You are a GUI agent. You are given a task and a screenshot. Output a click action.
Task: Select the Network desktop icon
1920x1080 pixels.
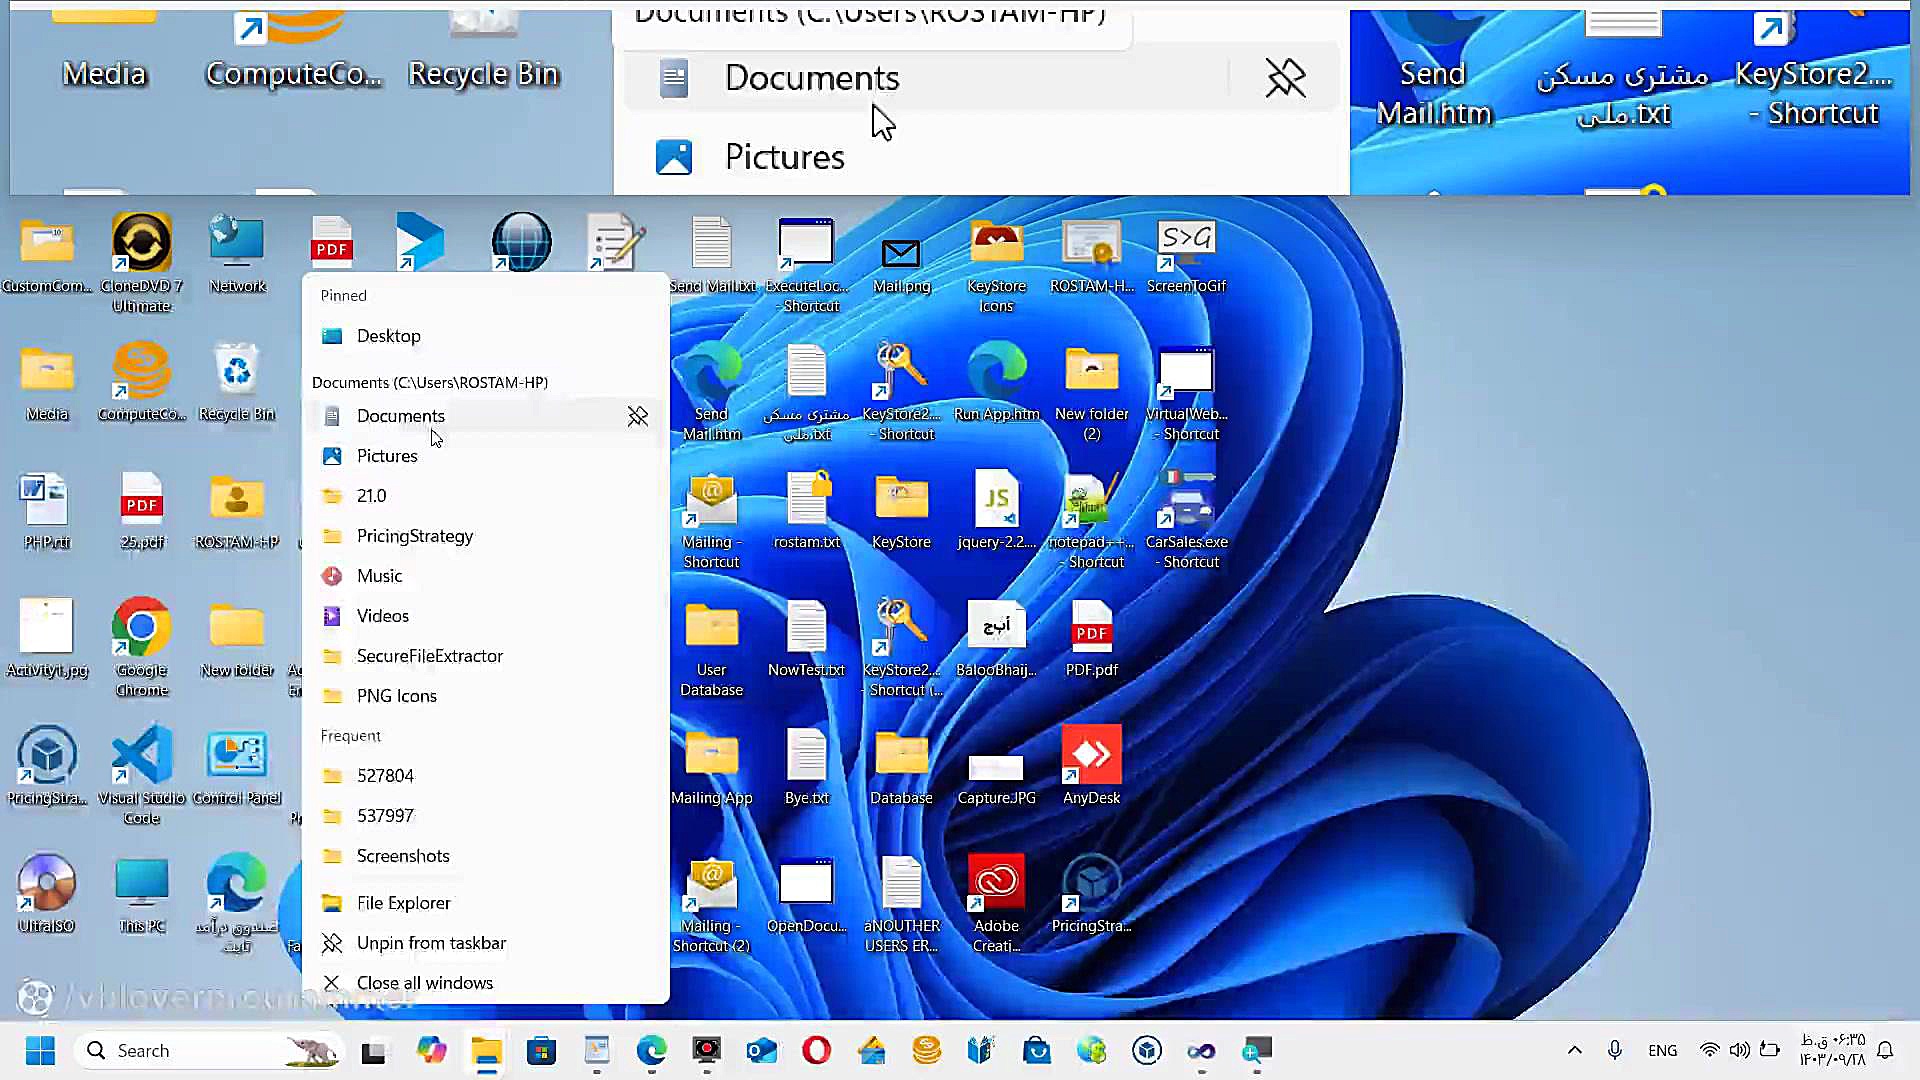(x=237, y=254)
